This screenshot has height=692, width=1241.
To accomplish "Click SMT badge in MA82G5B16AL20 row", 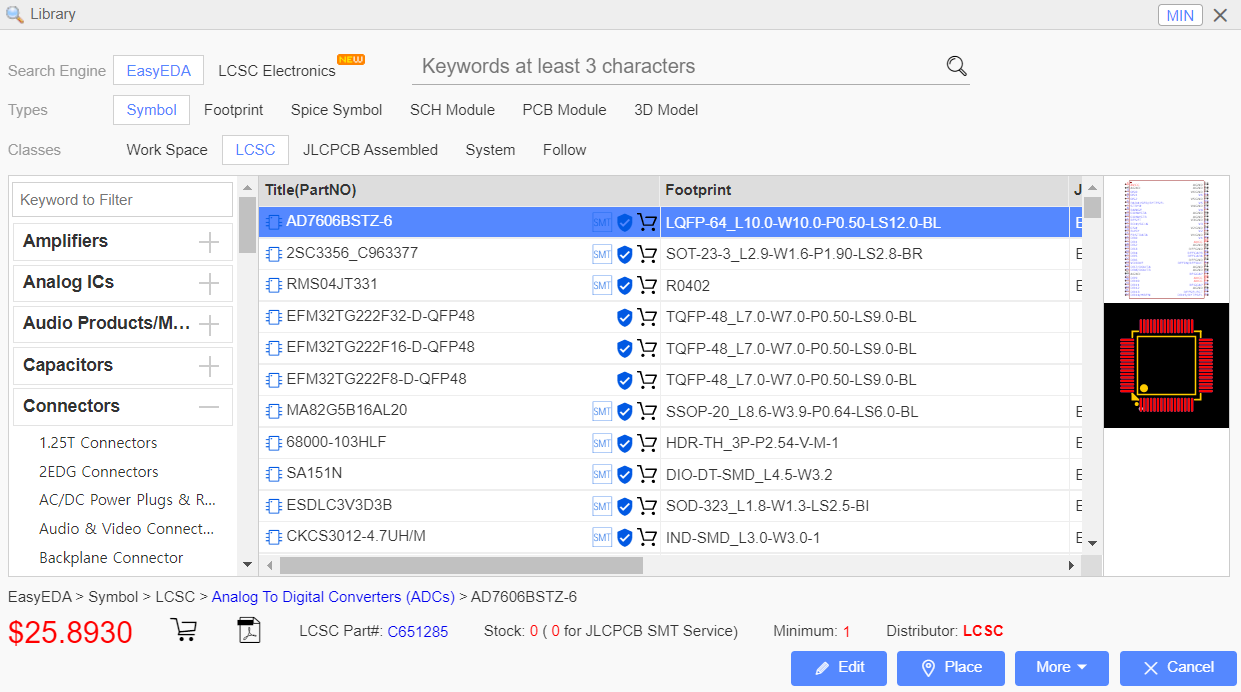I will point(602,411).
